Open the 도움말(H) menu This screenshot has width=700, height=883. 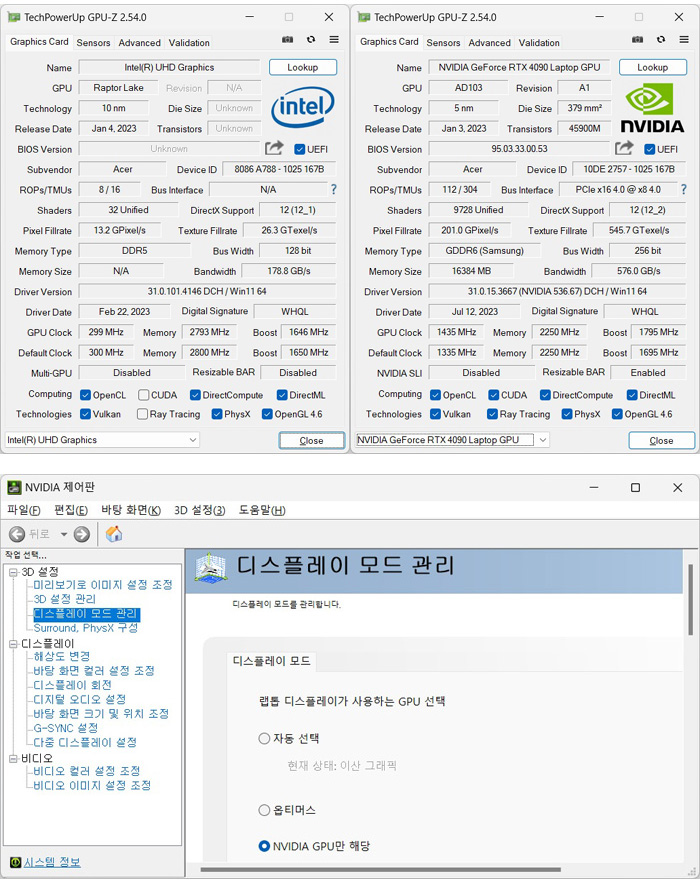point(262,510)
